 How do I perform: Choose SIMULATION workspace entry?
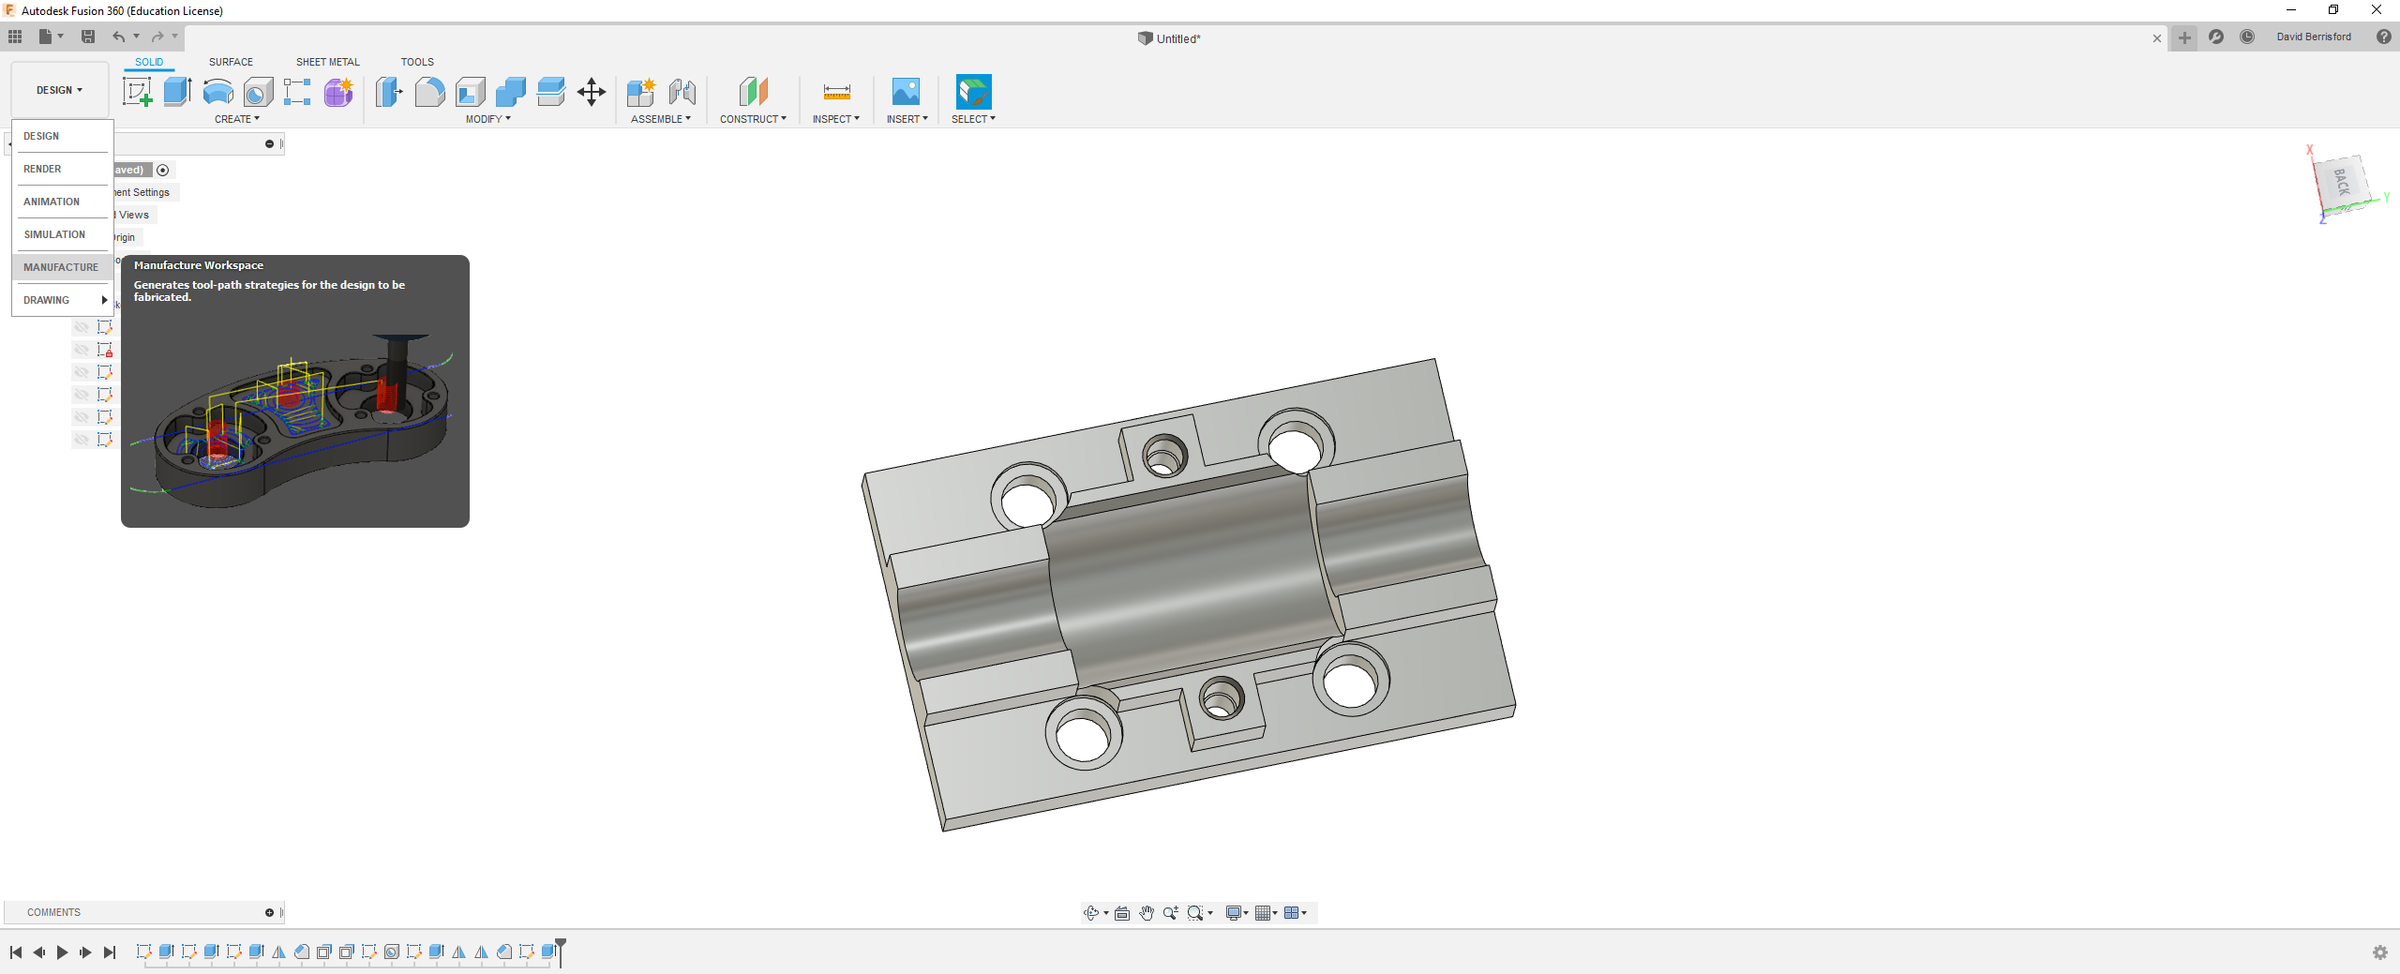55,234
